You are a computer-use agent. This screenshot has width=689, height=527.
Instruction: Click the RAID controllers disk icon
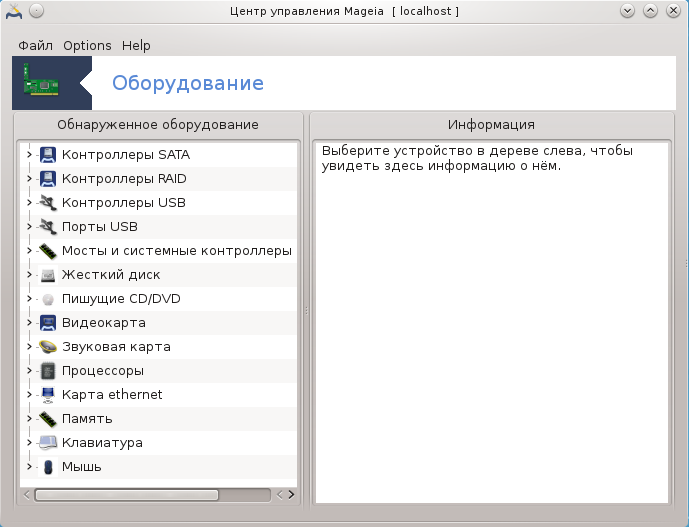click(48, 179)
